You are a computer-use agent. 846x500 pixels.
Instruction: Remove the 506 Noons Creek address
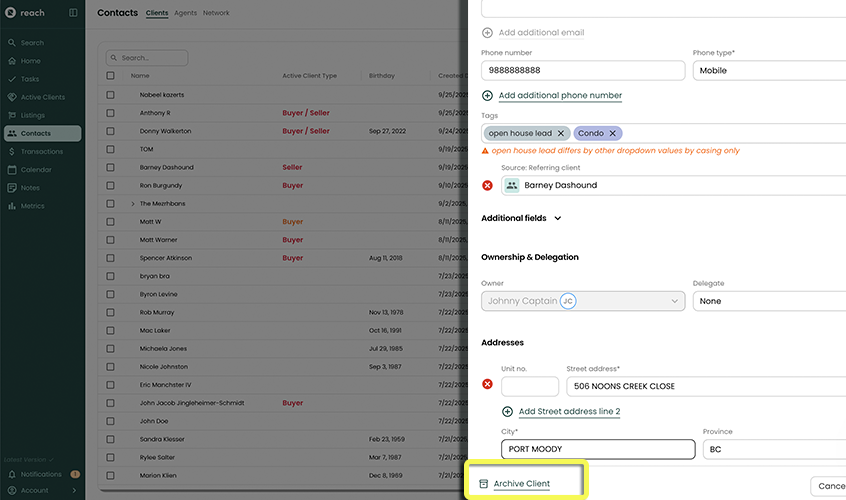(x=488, y=385)
